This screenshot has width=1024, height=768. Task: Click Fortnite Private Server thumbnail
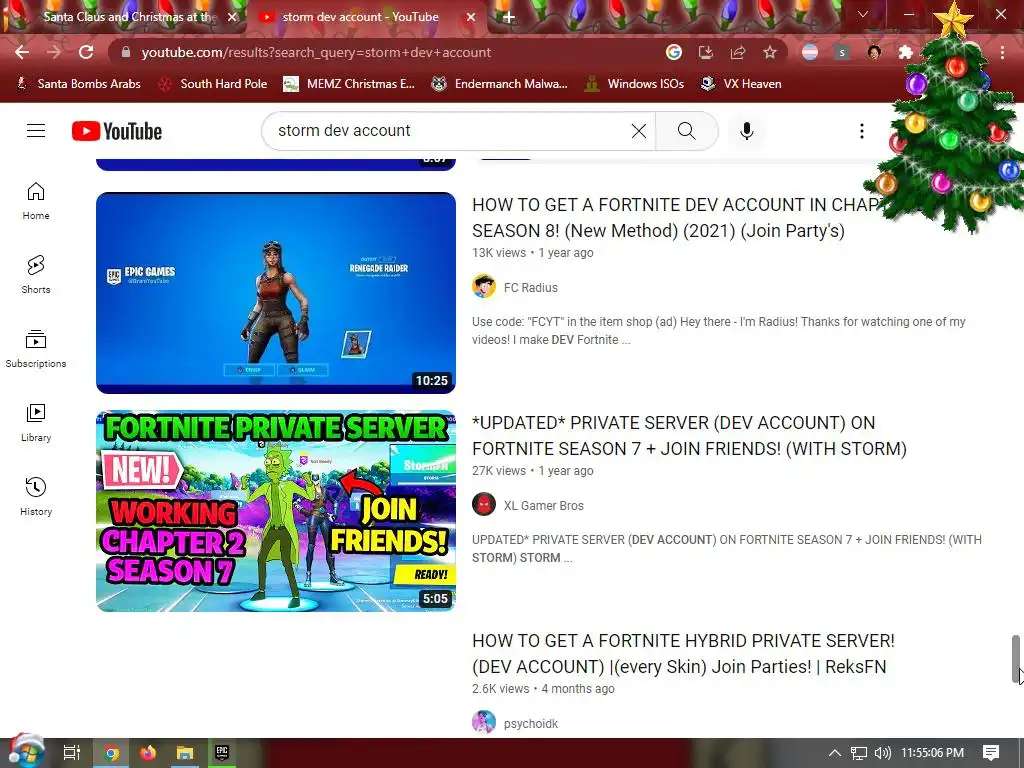pyautogui.click(x=276, y=511)
